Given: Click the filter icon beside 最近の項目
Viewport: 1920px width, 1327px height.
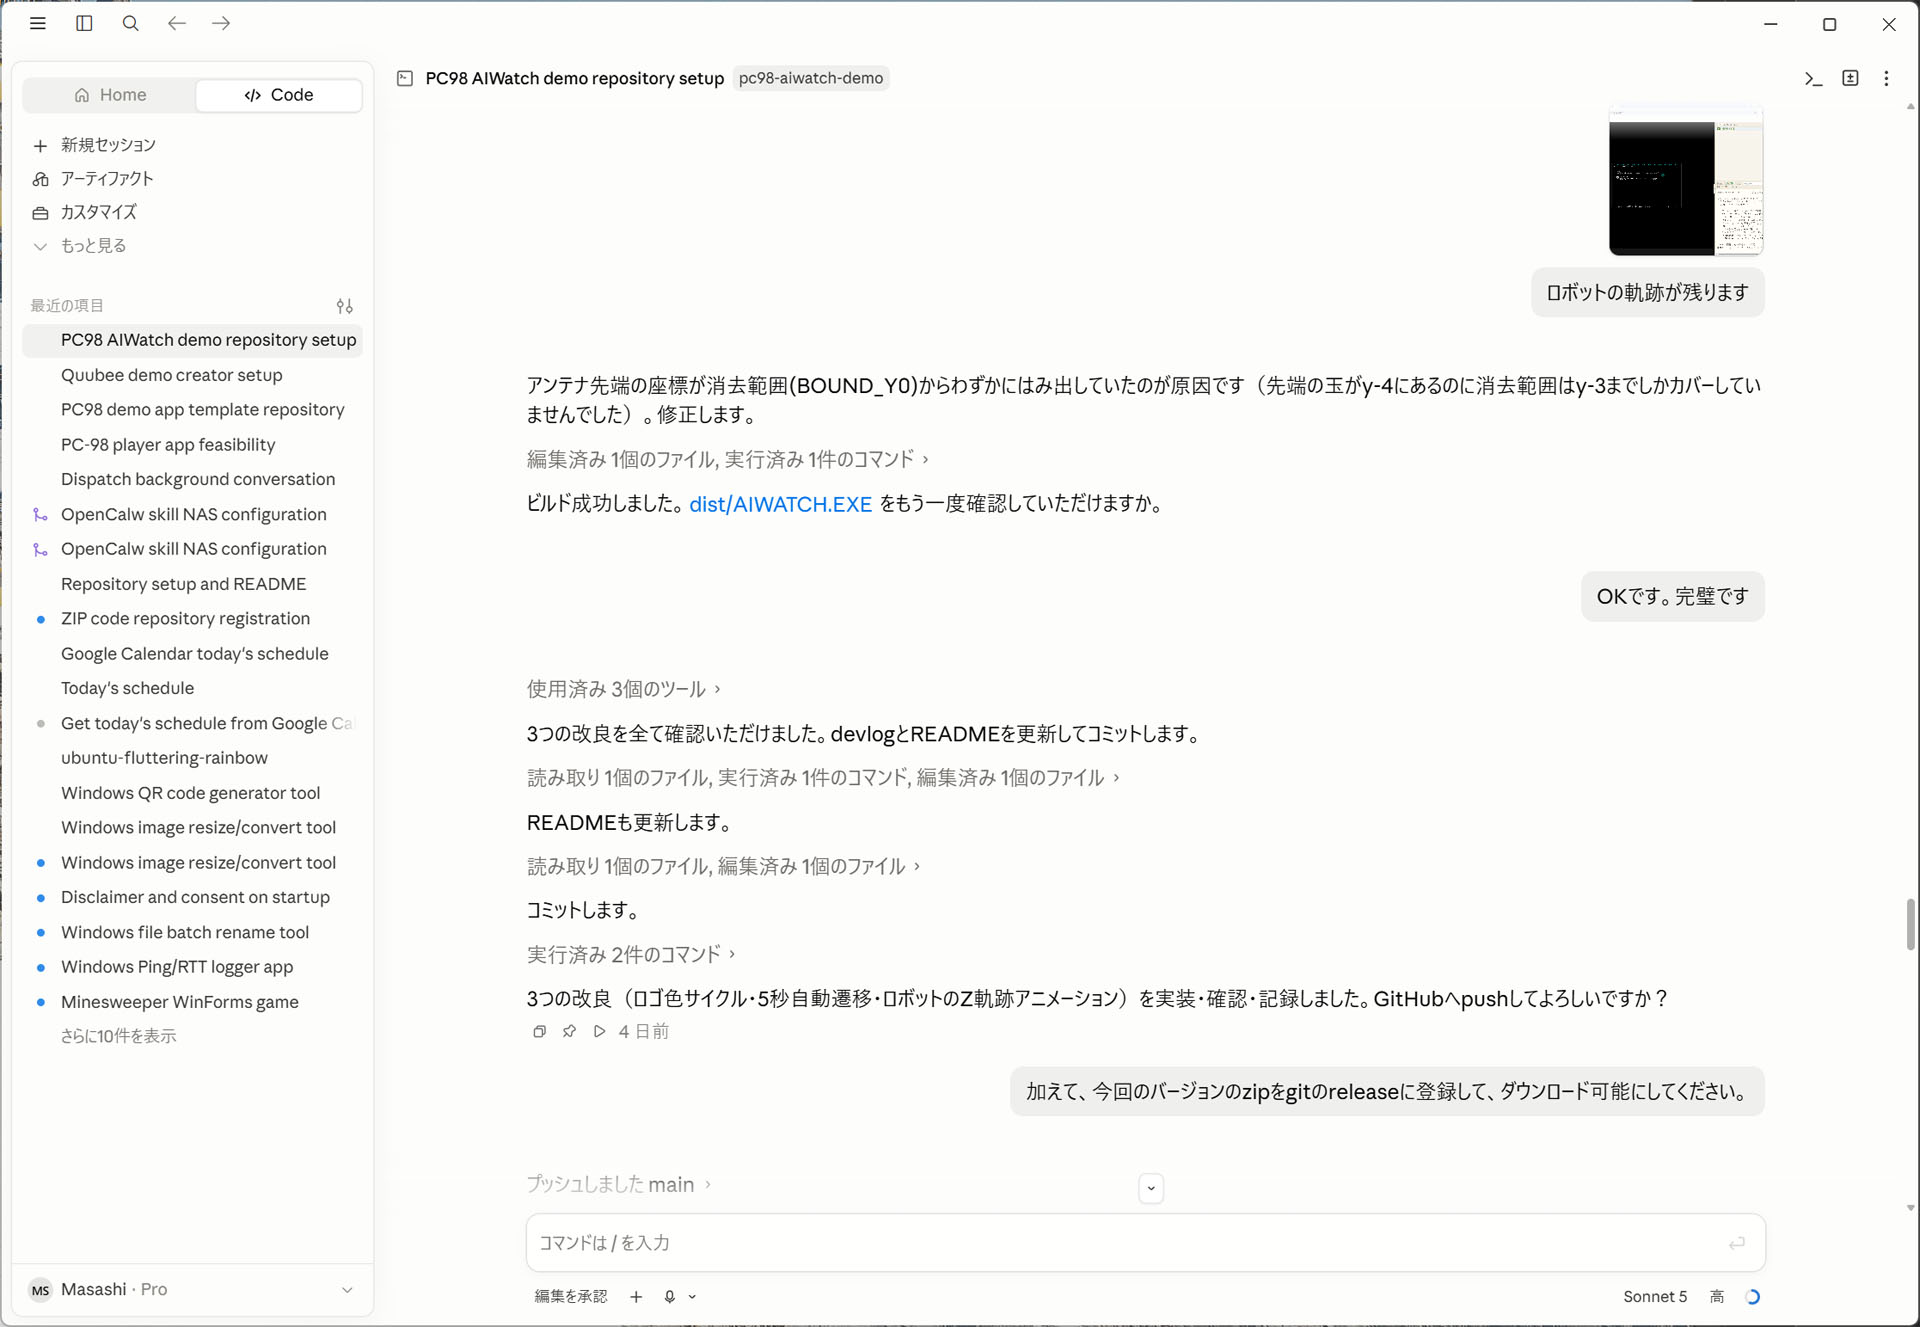Looking at the screenshot, I should click(x=344, y=306).
